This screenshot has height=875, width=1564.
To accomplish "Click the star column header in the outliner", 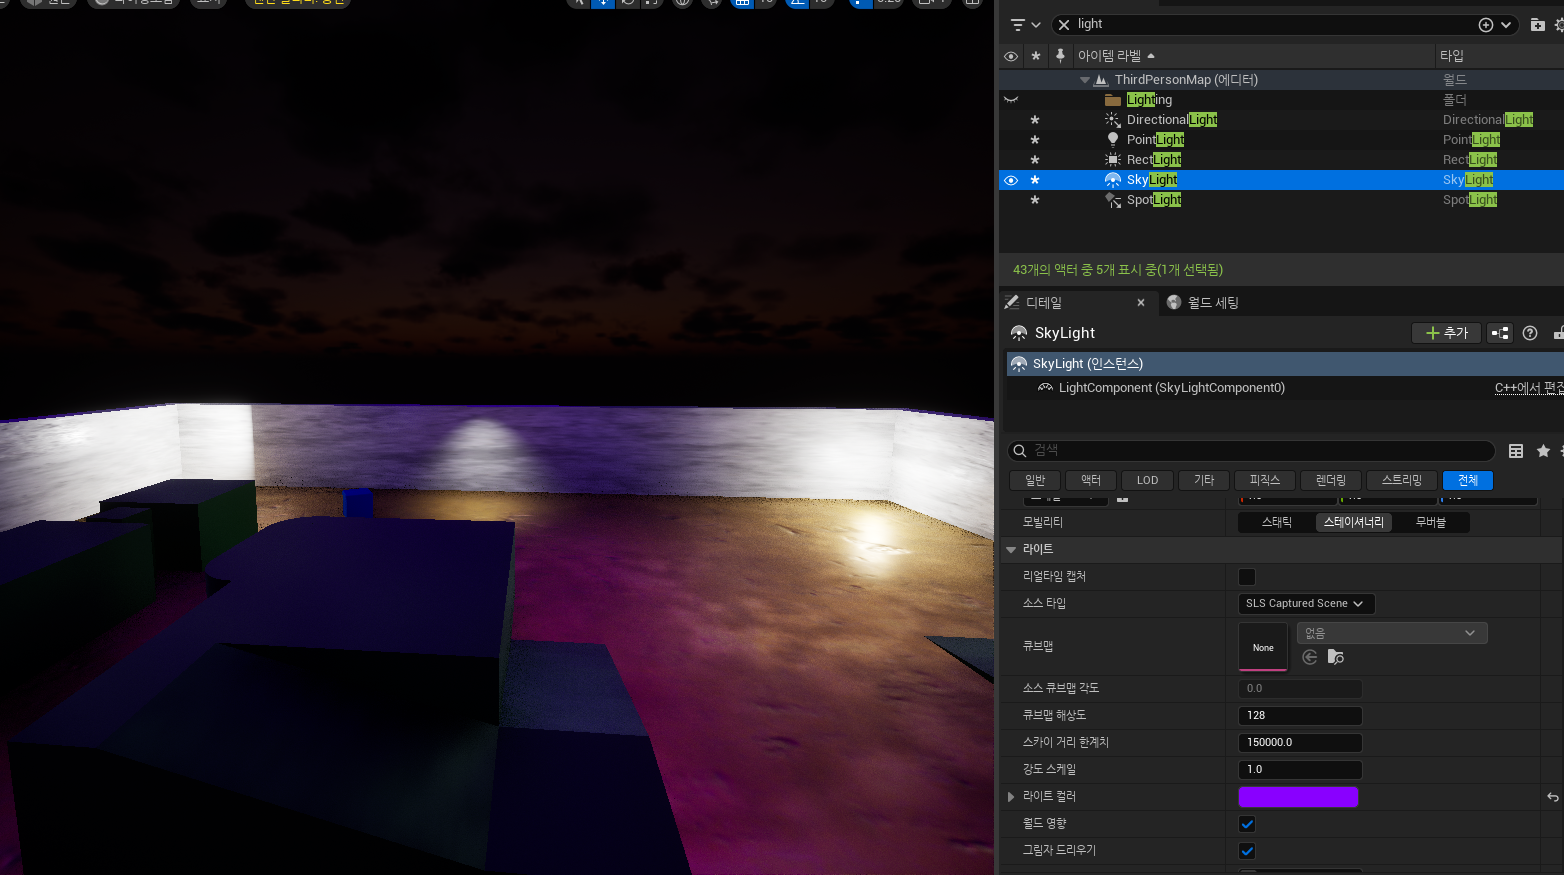I will (x=1036, y=56).
